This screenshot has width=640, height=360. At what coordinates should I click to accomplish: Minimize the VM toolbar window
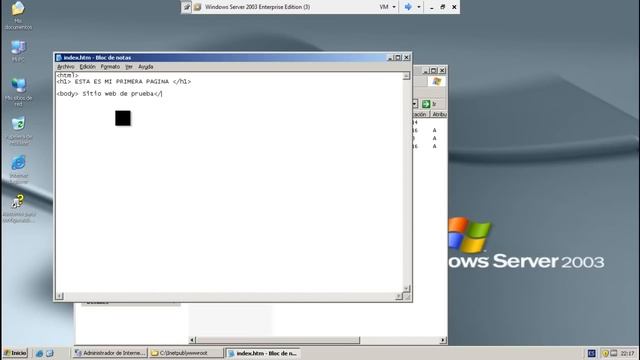[x=431, y=7]
